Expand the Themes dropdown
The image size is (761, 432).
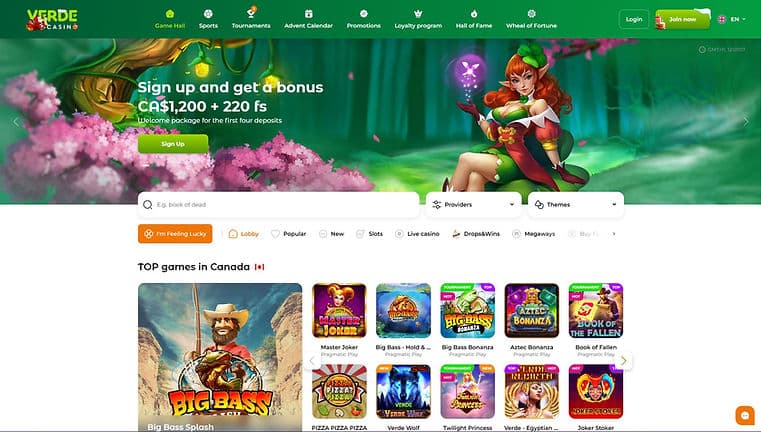point(576,205)
